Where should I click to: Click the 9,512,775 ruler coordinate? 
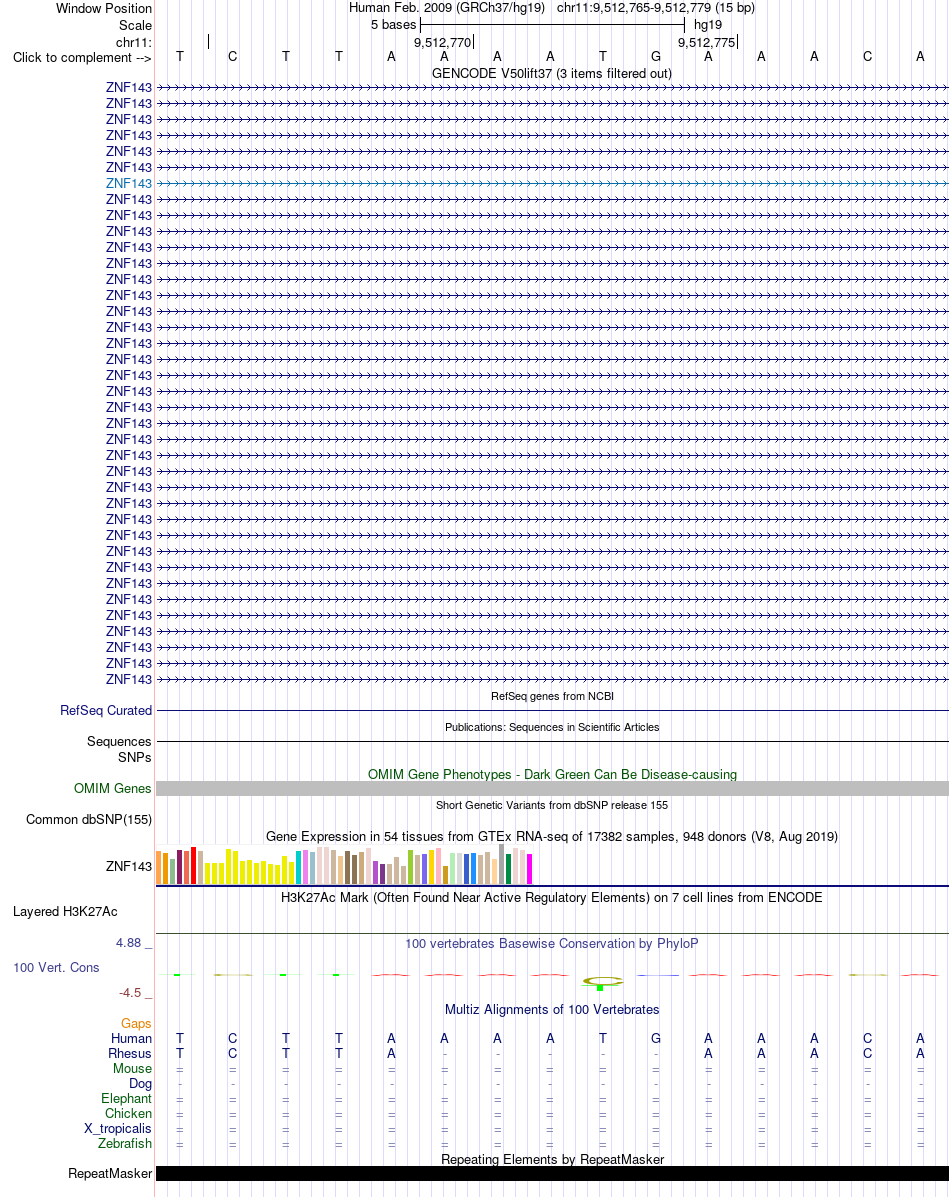tap(707, 43)
